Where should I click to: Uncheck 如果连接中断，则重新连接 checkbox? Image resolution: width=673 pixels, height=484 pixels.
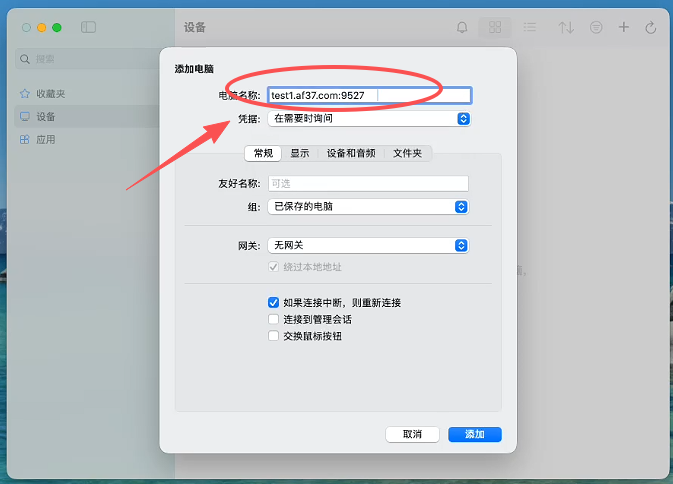(x=273, y=302)
